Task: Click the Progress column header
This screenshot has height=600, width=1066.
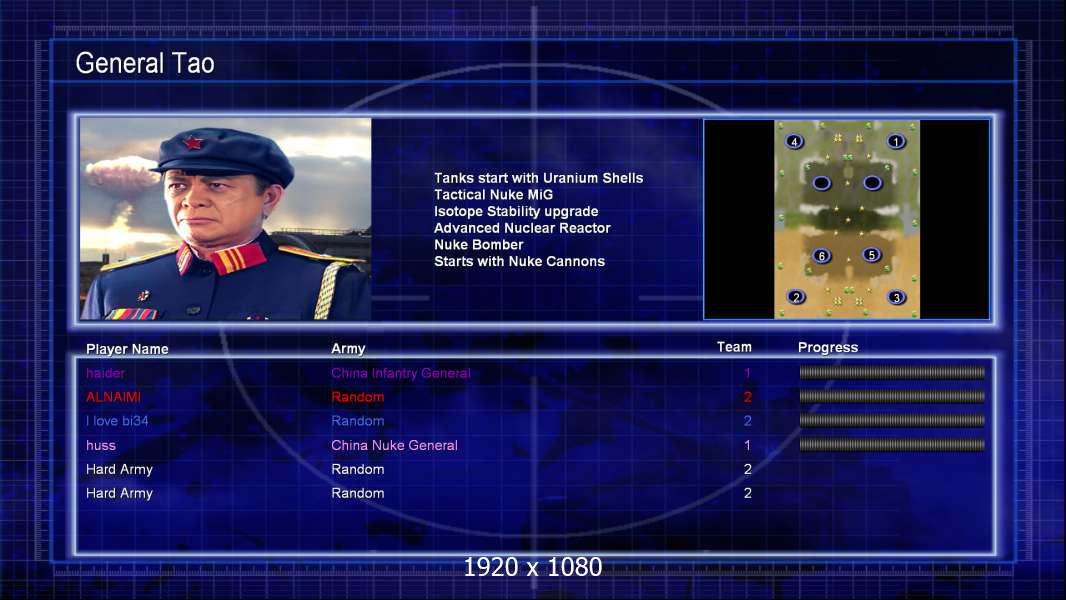Action: [x=828, y=348]
